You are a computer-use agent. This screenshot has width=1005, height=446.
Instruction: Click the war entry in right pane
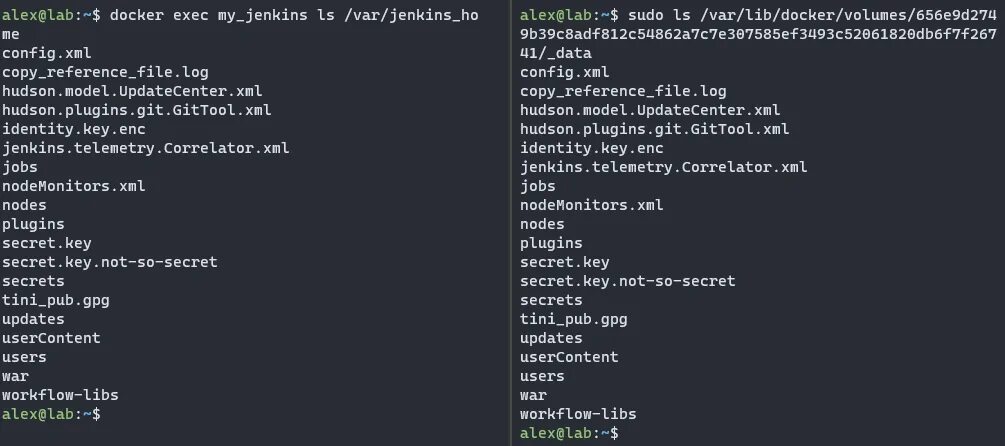[x=533, y=395]
